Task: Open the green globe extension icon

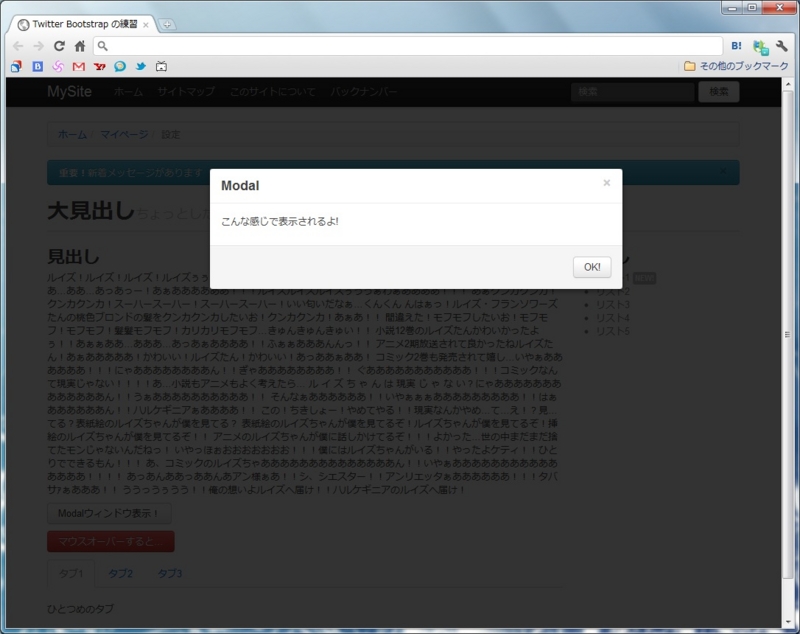Action: tap(760, 47)
